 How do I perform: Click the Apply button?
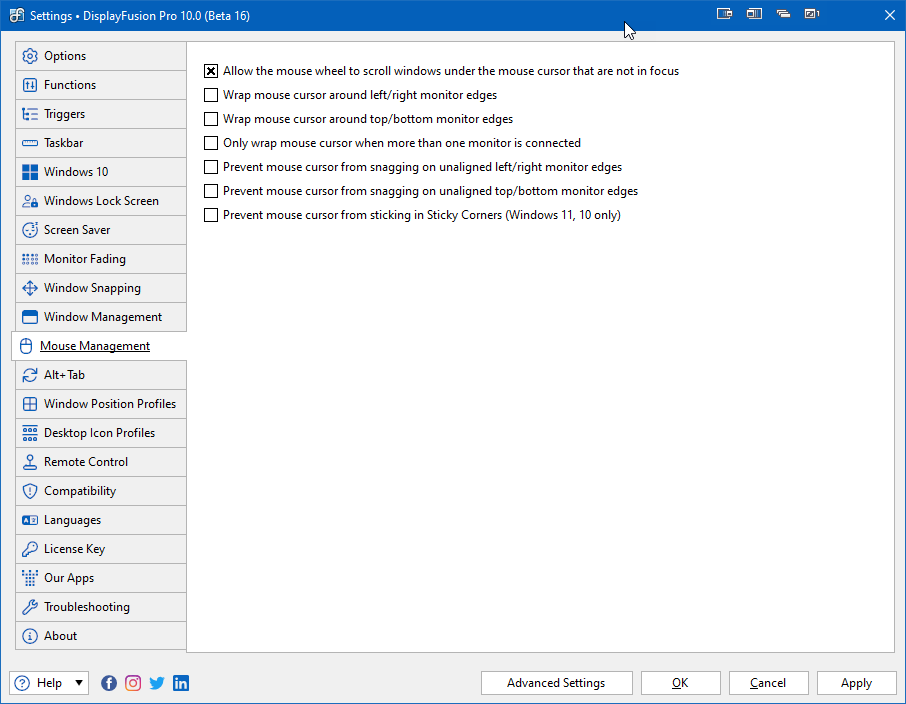pyautogui.click(x=856, y=683)
